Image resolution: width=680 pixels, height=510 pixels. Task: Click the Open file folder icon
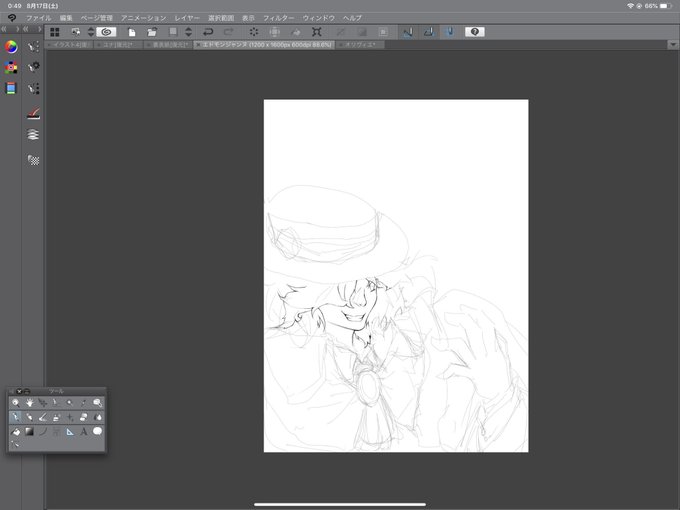click(152, 32)
